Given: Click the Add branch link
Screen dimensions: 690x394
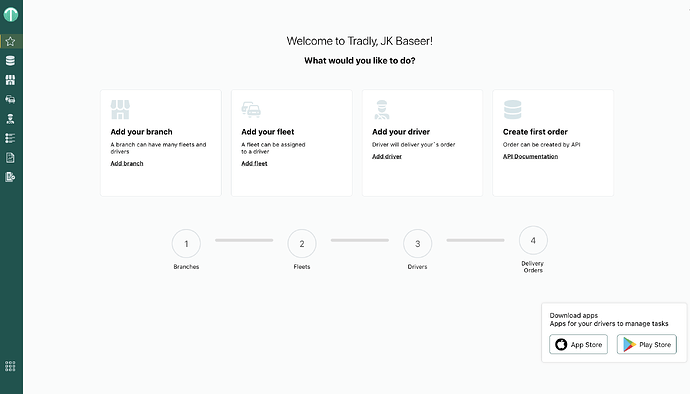Looking at the screenshot, I should [x=127, y=163].
